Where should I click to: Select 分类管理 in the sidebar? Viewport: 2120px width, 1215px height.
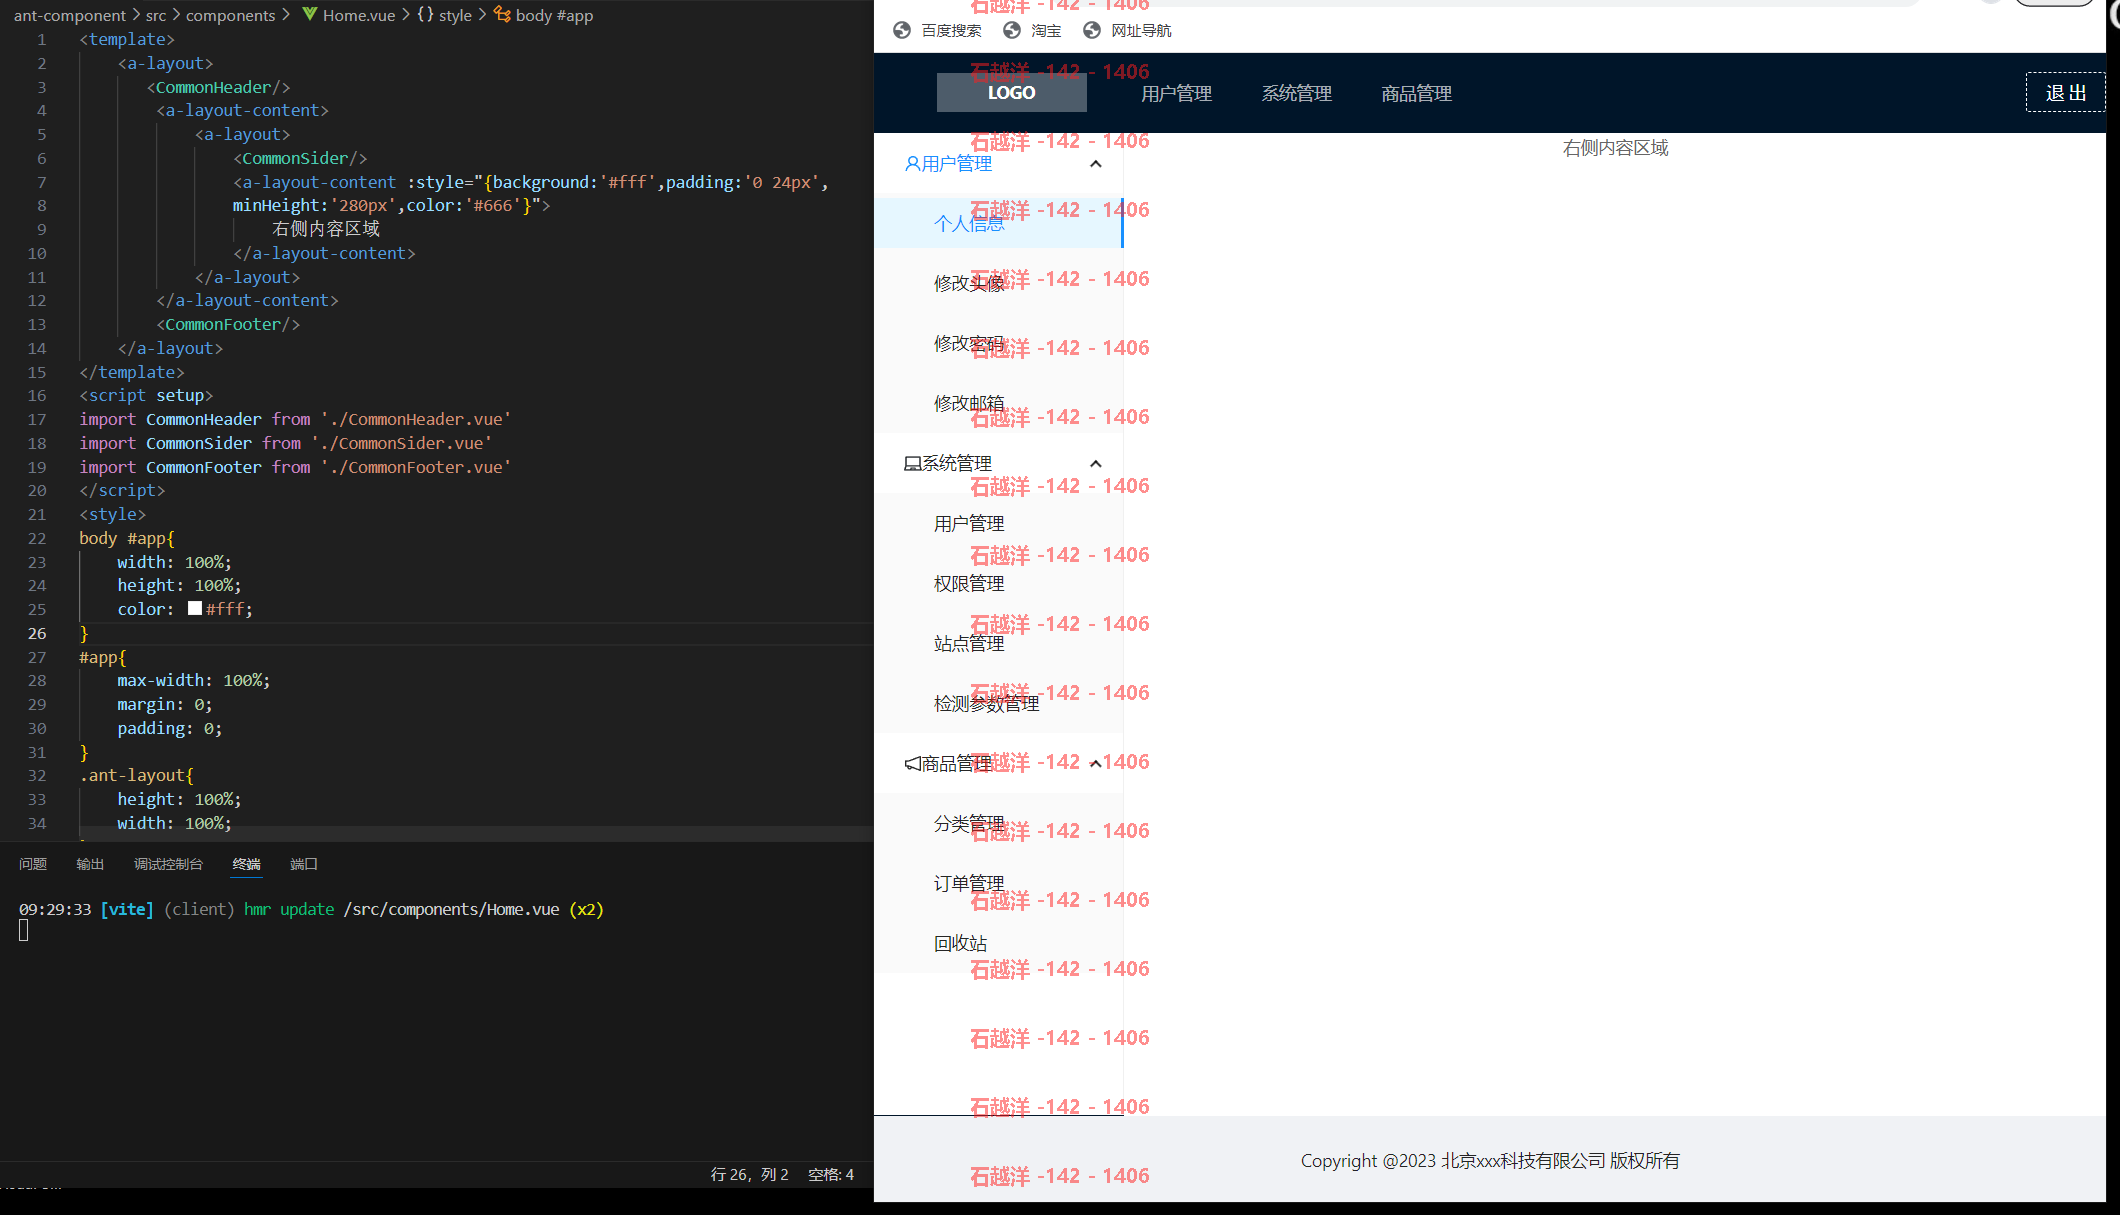coord(999,823)
